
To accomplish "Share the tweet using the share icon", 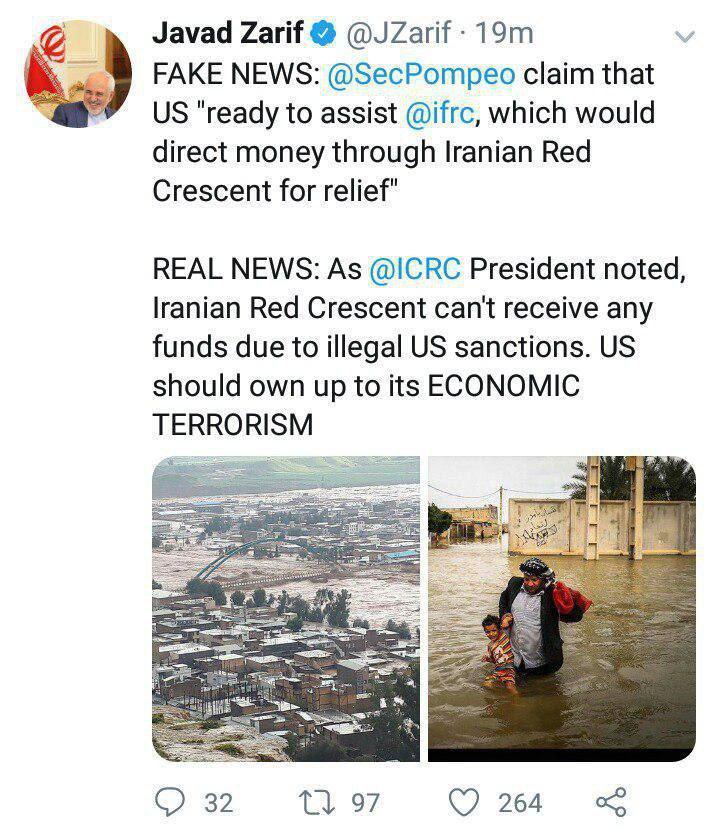I will (609, 801).
